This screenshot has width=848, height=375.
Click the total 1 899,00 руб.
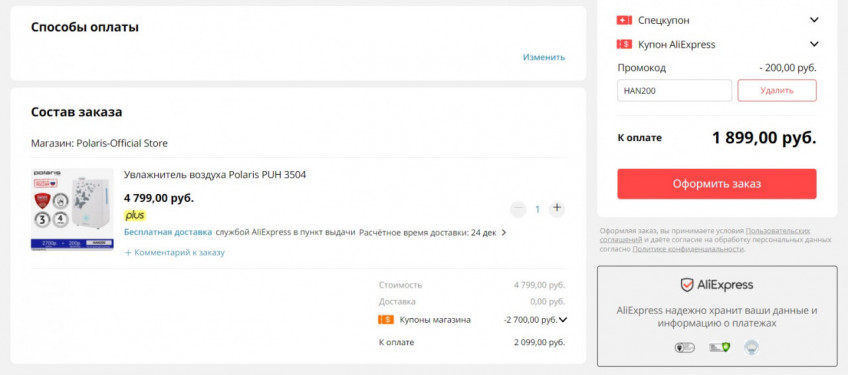[x=764, y=138]
